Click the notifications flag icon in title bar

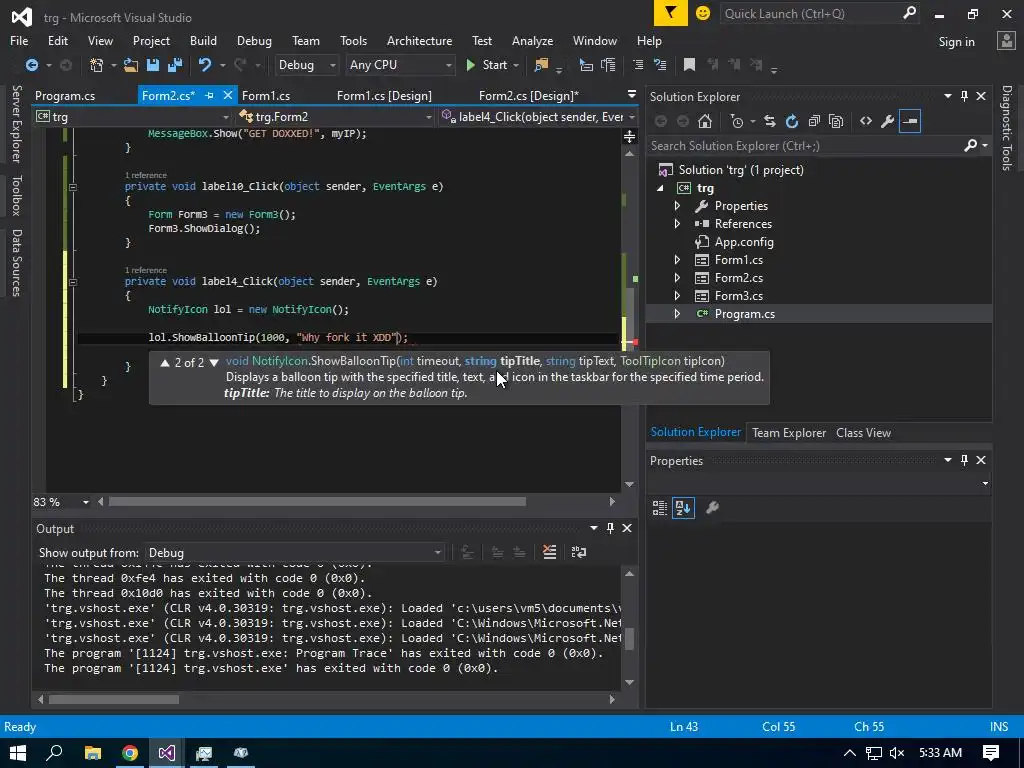pyautogui.click(x=671, y=13)
